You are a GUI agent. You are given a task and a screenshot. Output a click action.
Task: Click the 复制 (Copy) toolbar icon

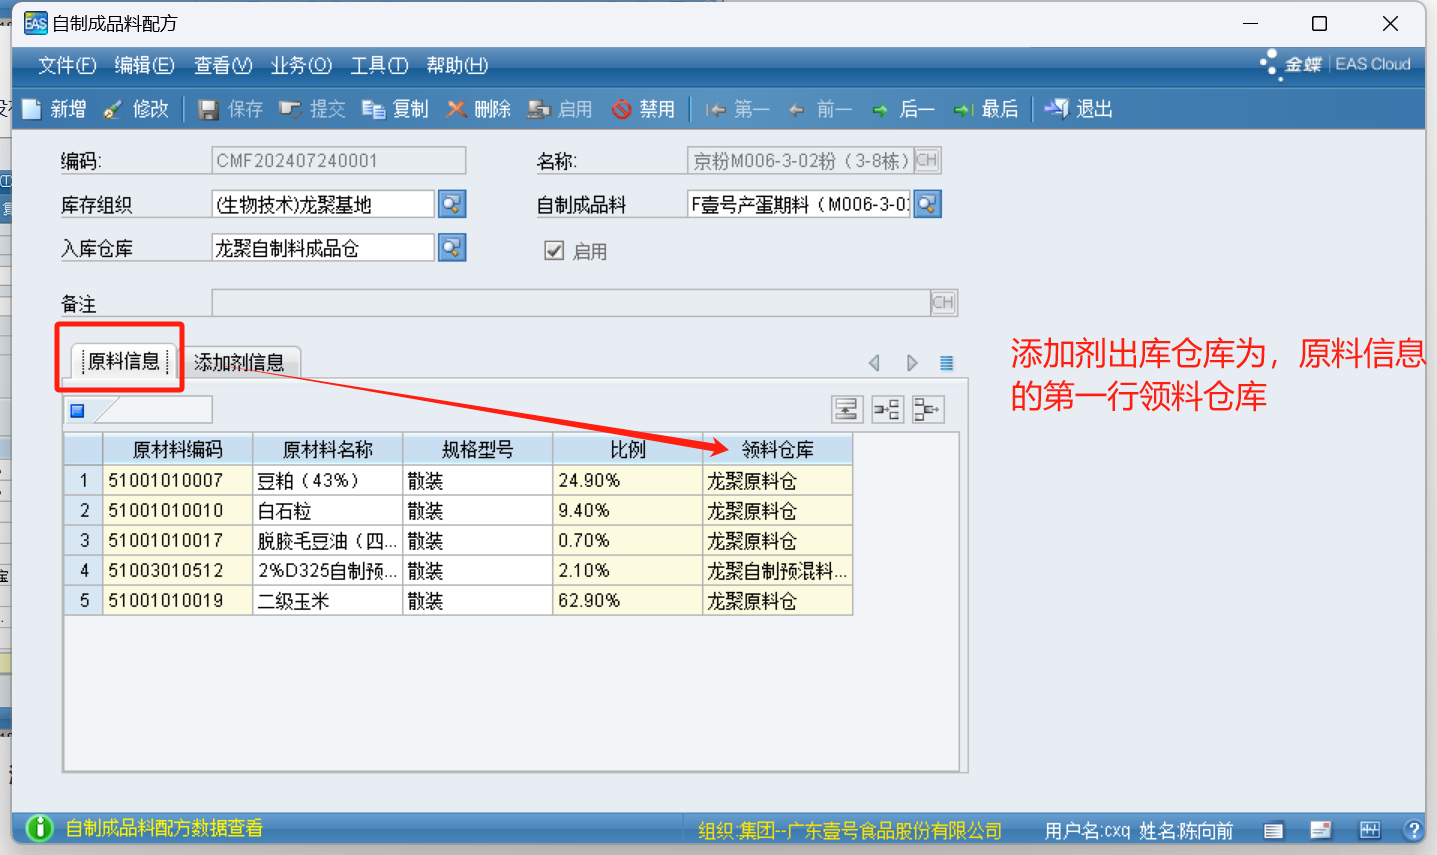pos(374,109)
